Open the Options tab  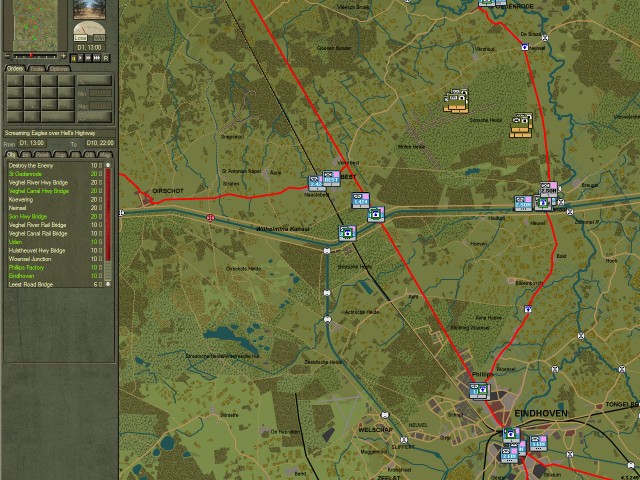(59, 69)
